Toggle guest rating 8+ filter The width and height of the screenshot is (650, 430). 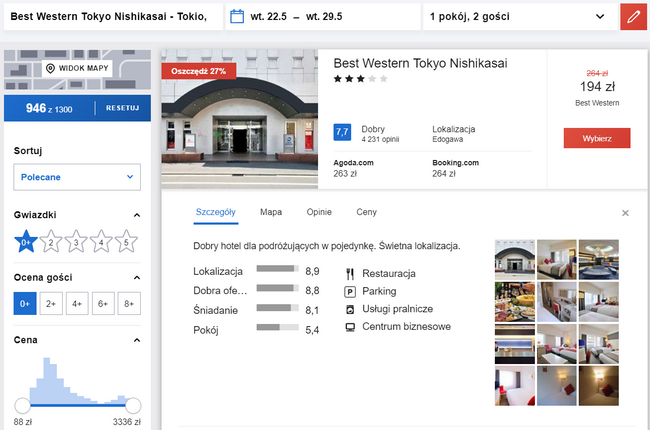pos(129,304)
